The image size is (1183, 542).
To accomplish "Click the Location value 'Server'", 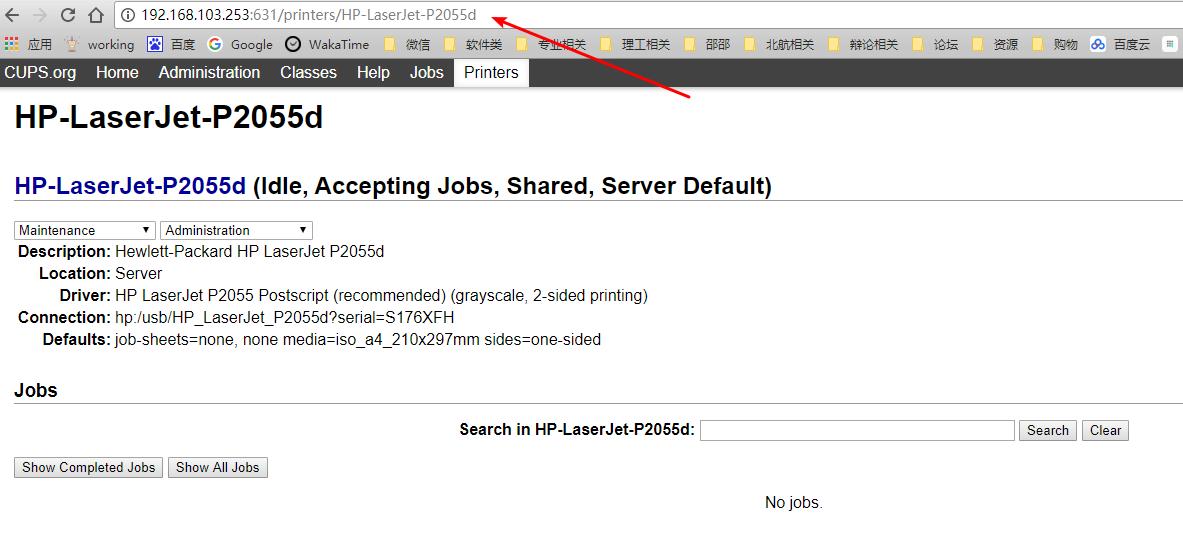I will click(138, 273).
